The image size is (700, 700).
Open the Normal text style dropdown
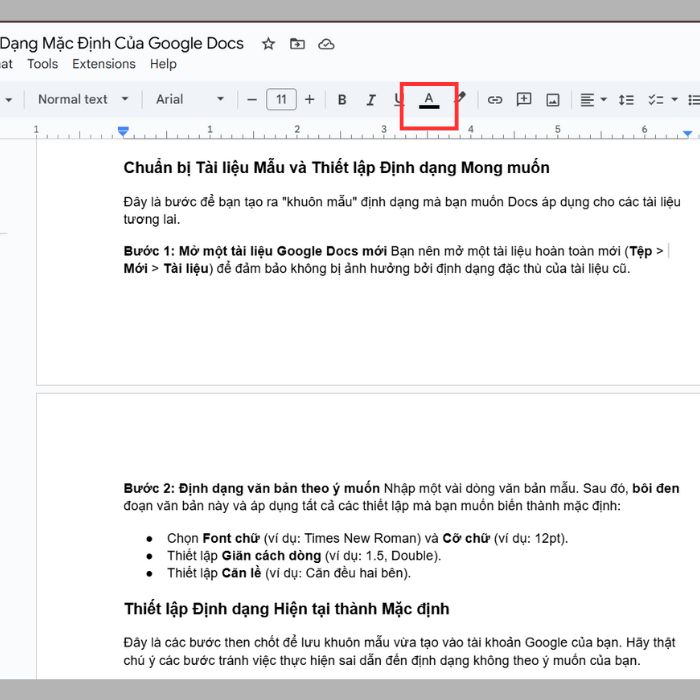[x=83, y=99]
